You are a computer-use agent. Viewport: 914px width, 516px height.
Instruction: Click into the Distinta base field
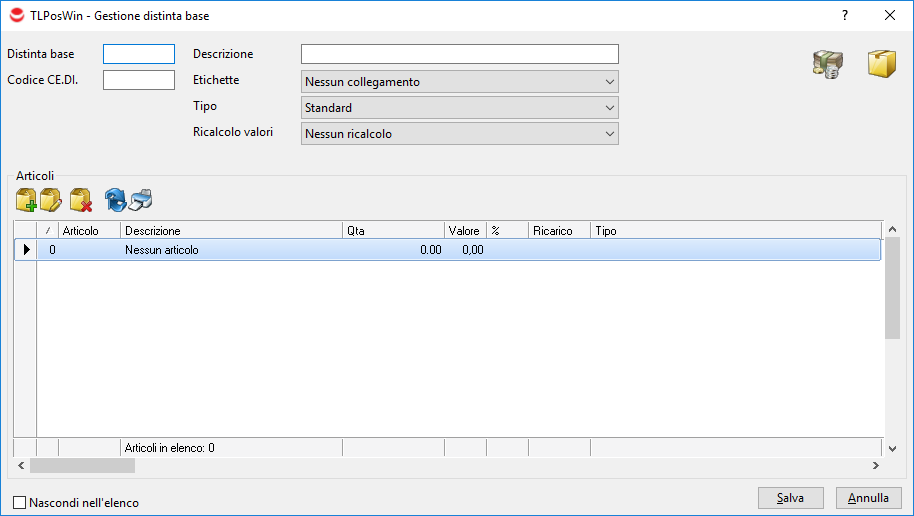[139, 54]
